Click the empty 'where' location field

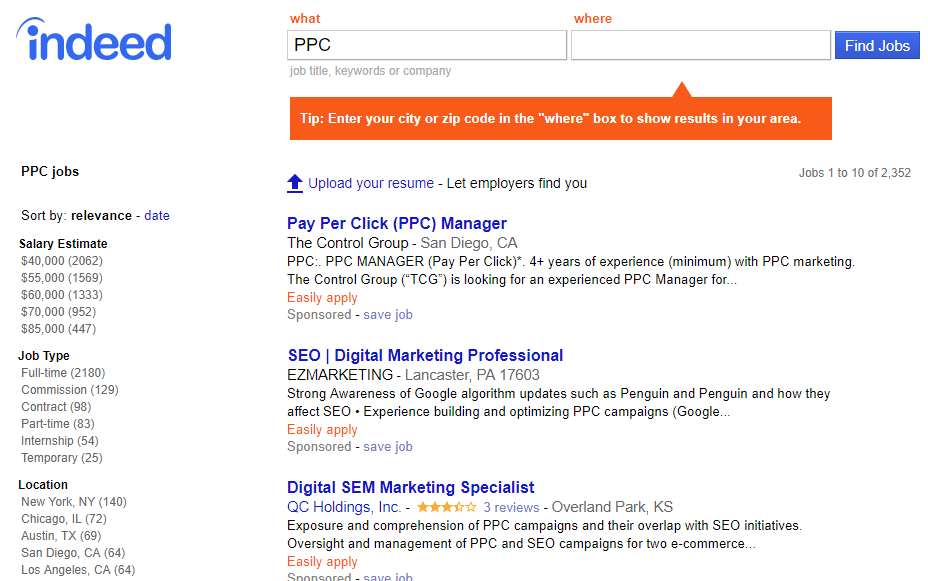click(x=701, y=46)
